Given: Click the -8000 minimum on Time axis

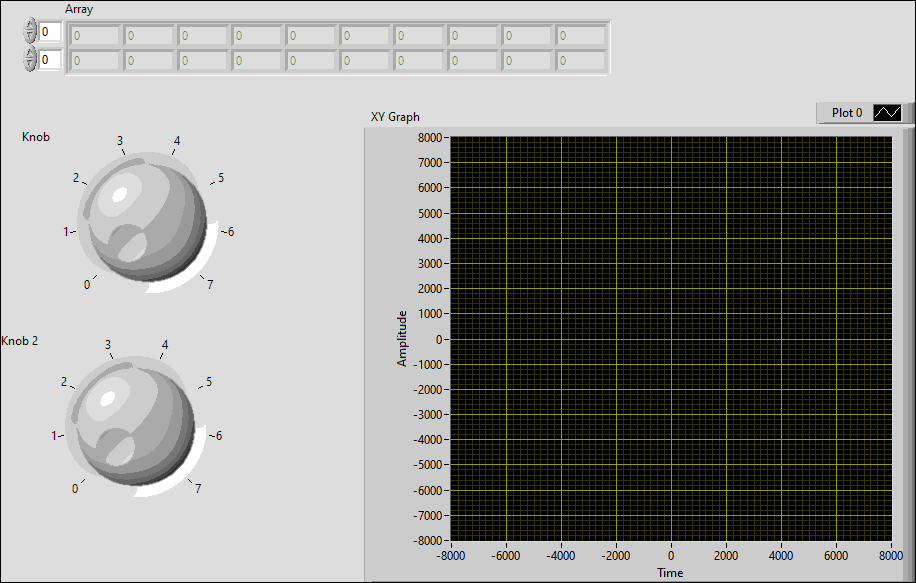Looking at the screenshot, I should [451, 556].
